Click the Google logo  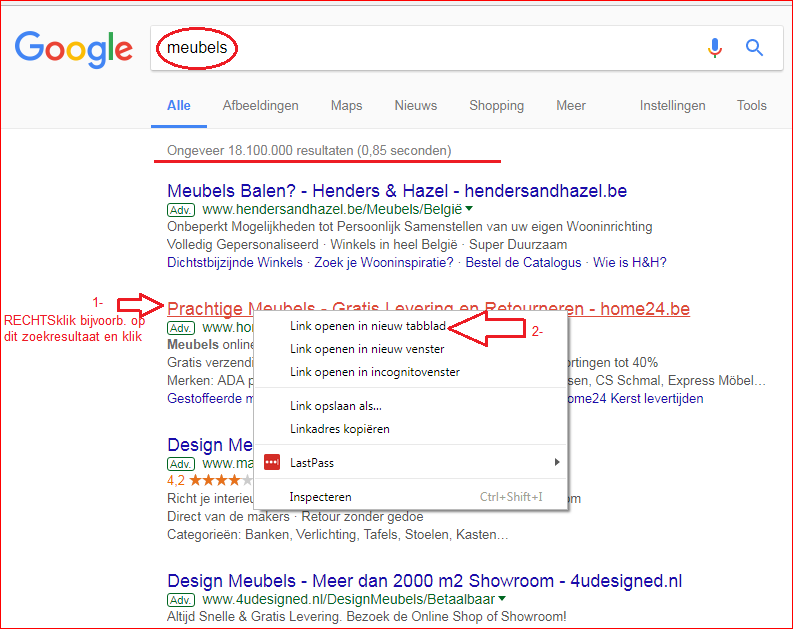(x=73, y=48)
